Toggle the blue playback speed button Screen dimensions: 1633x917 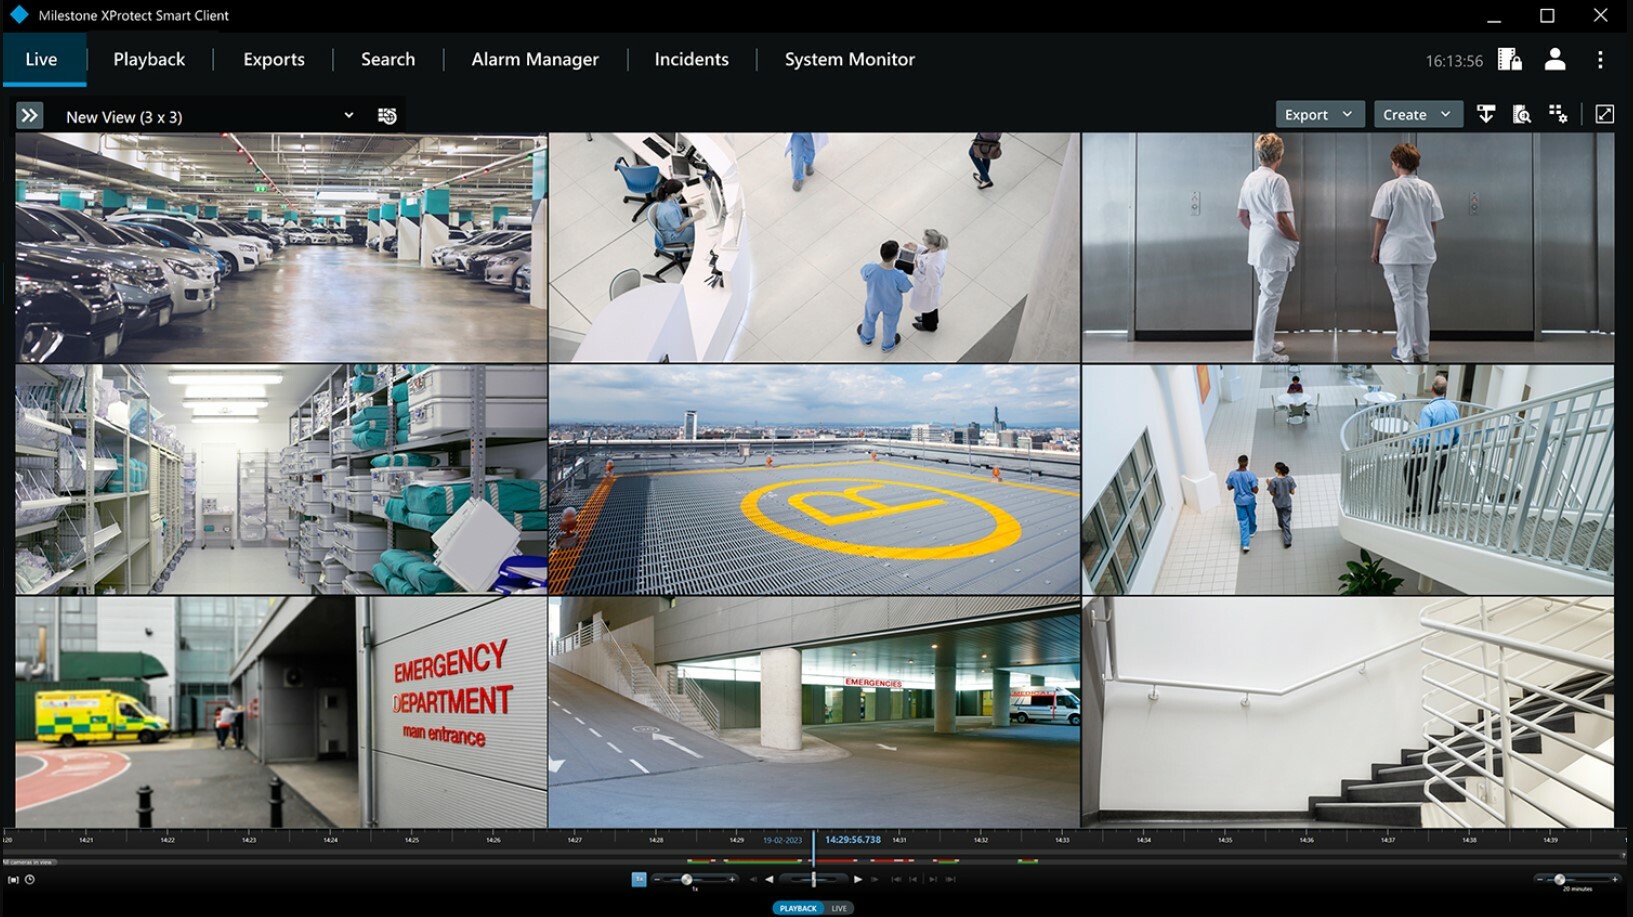639,879
